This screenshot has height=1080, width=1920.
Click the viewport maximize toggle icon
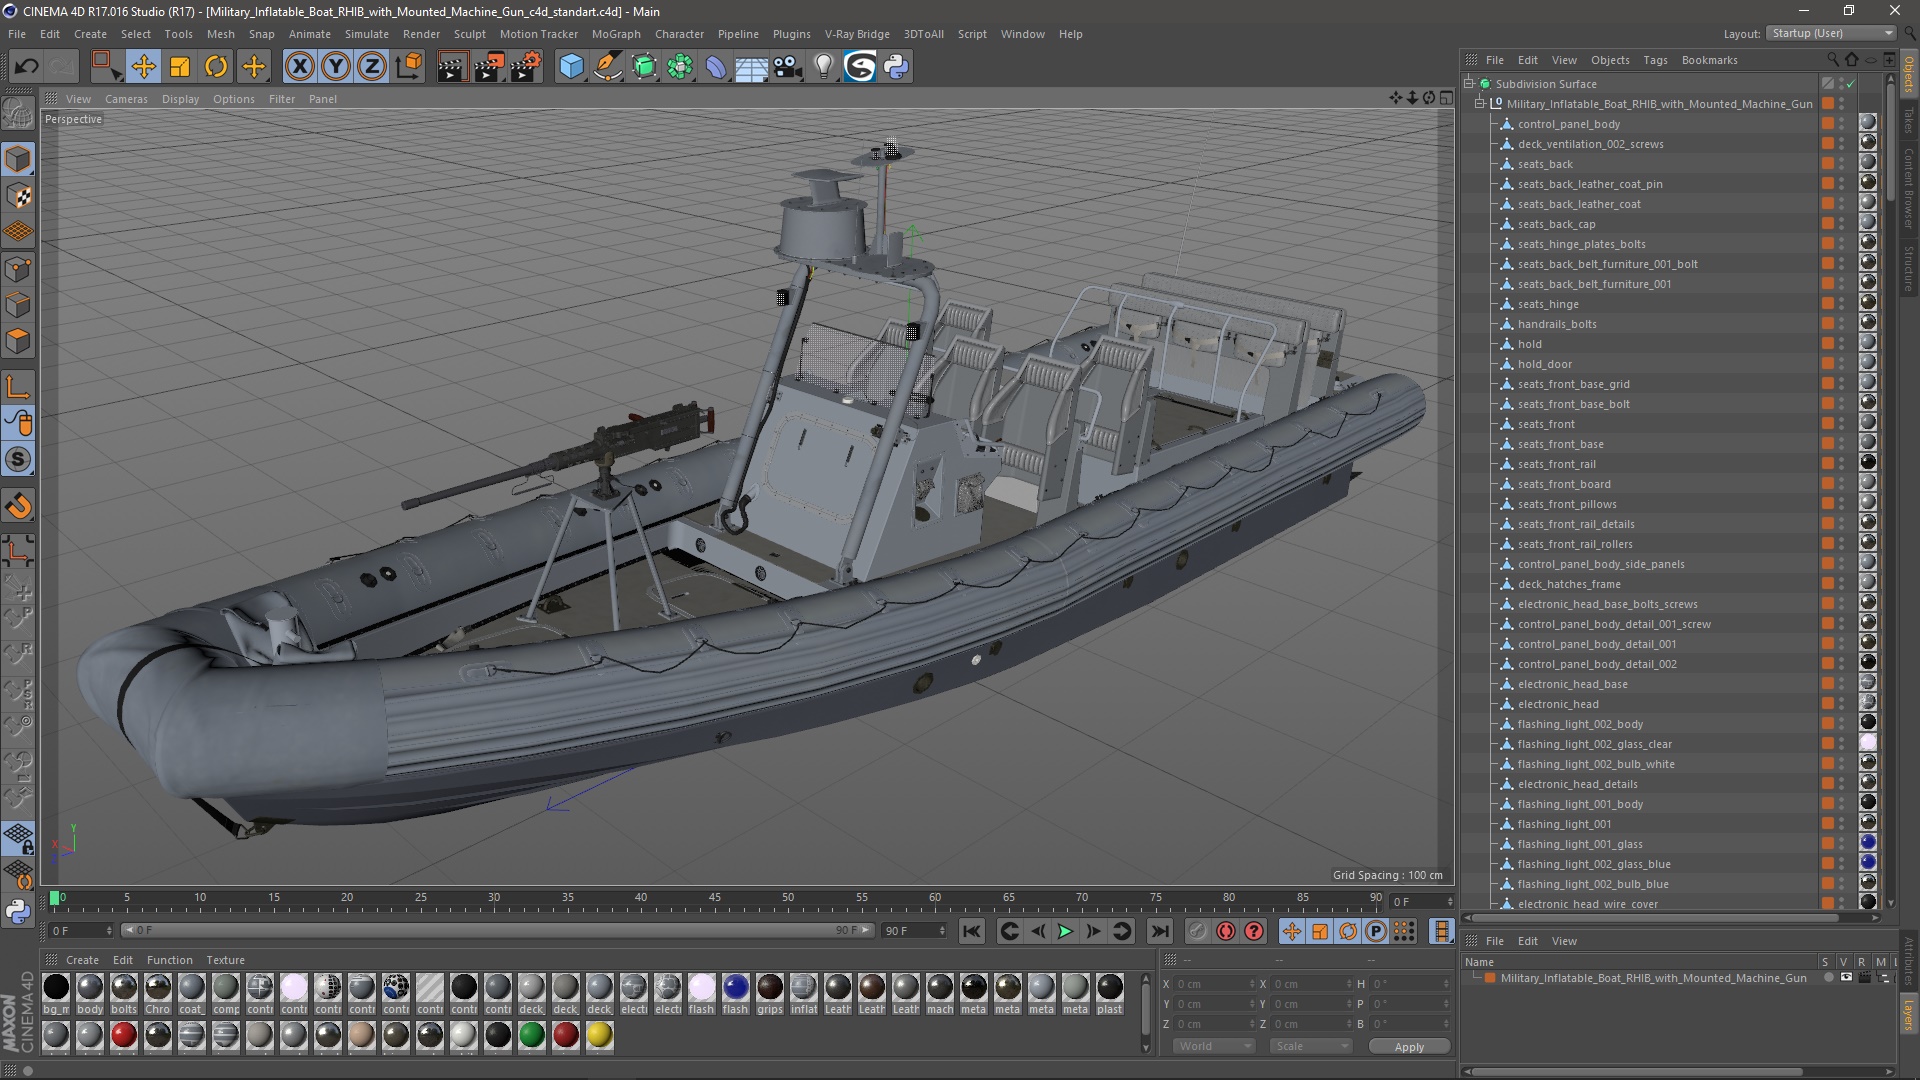1446,98
